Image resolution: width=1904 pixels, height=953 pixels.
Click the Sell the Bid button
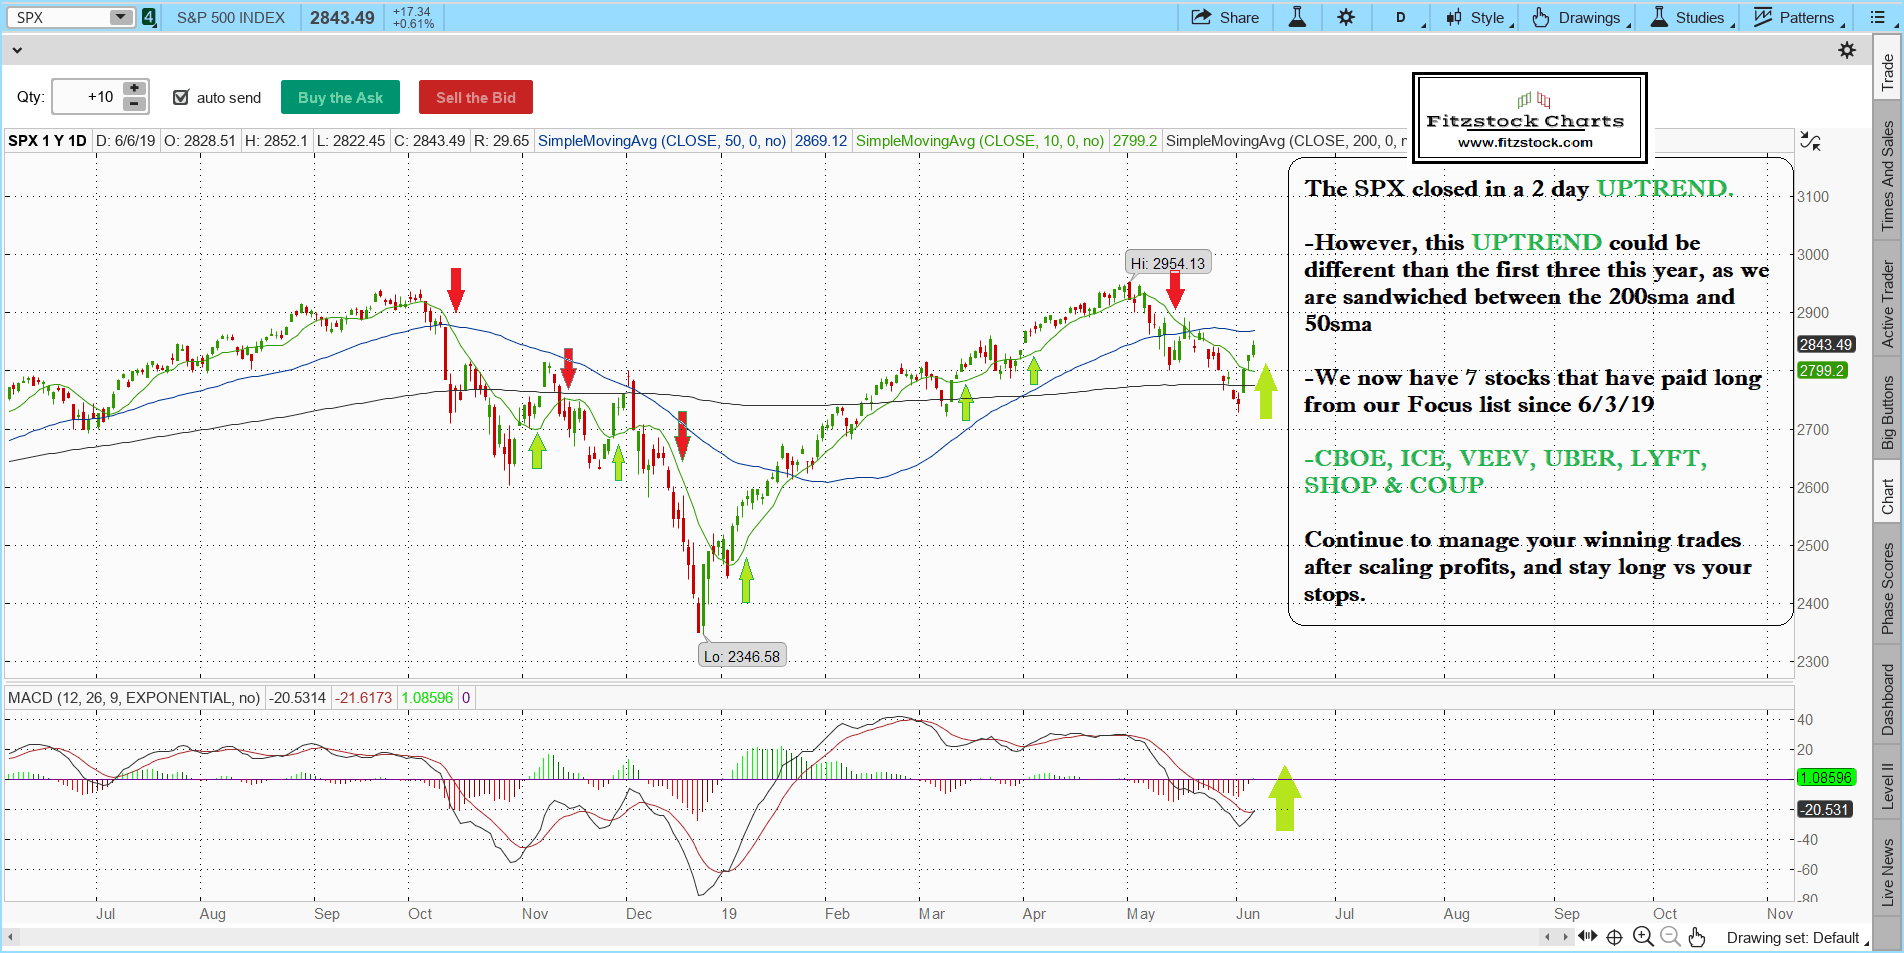475,97
